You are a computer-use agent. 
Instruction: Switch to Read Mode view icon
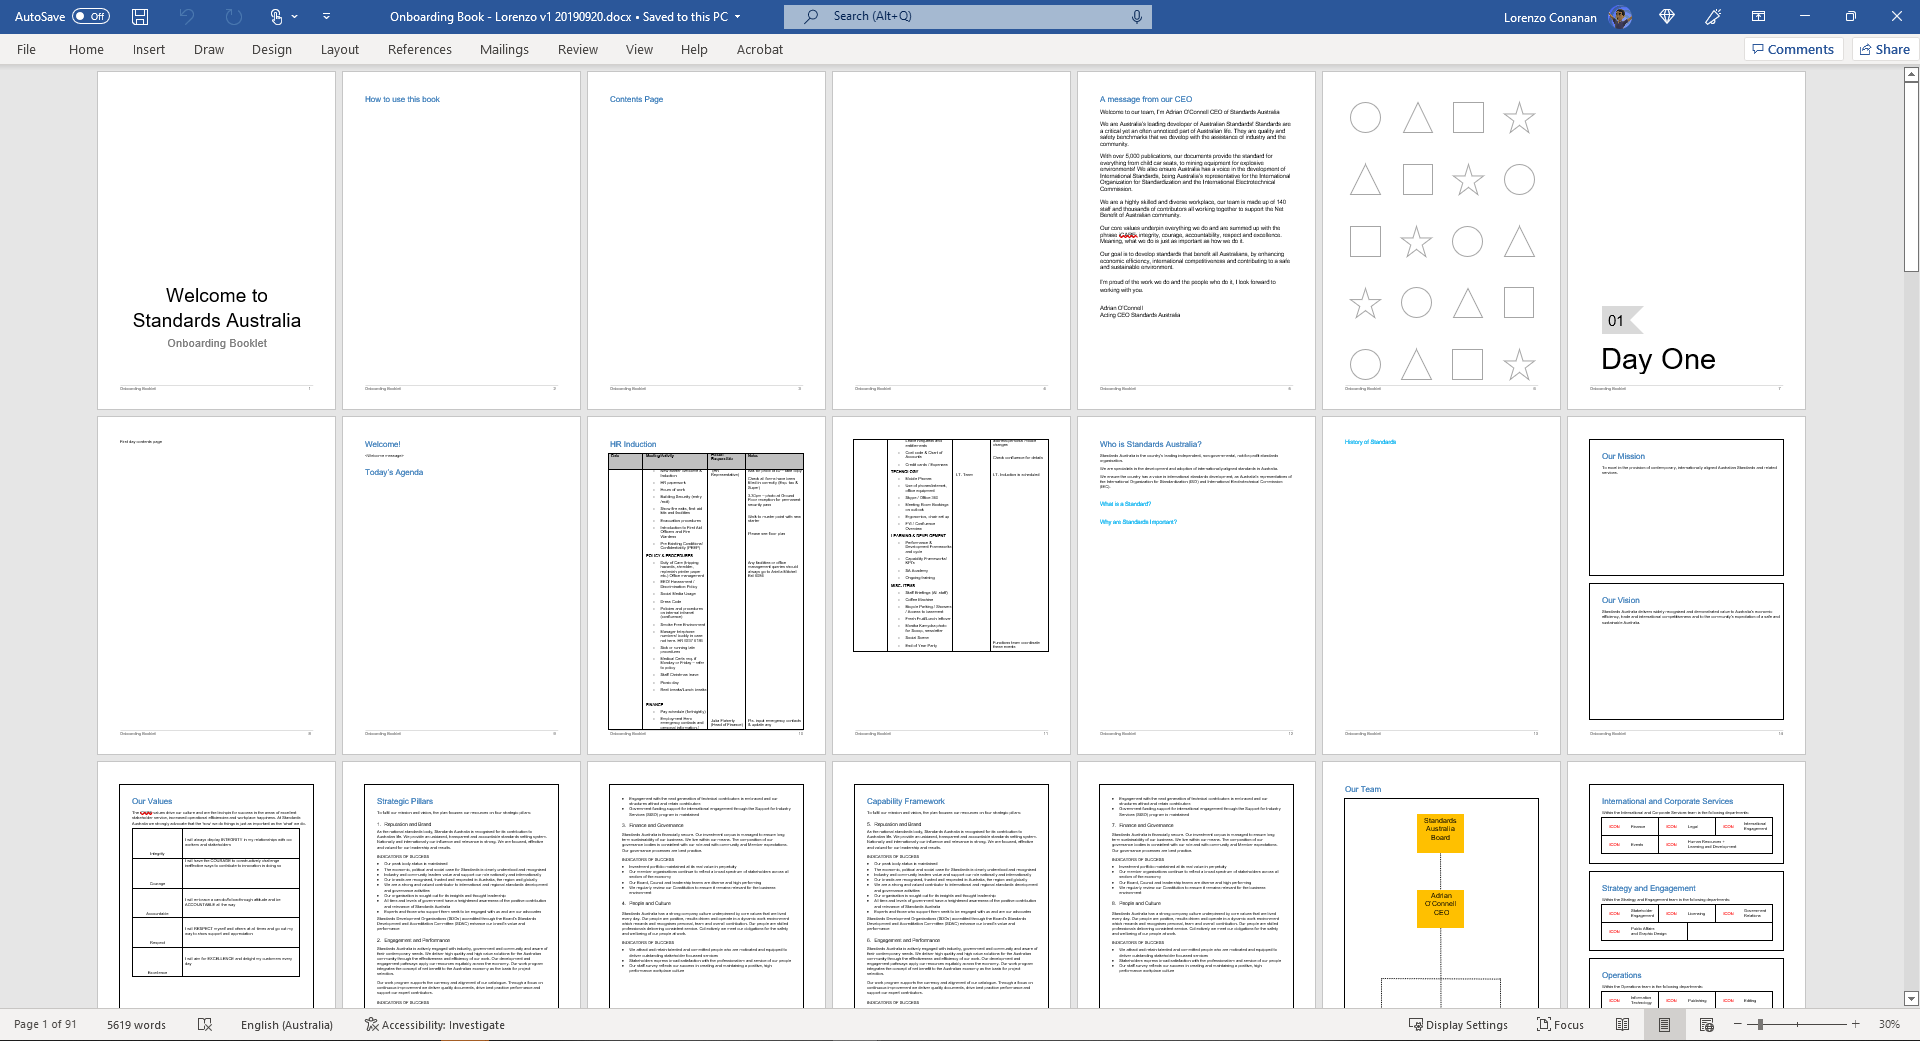[1622, 1024]
